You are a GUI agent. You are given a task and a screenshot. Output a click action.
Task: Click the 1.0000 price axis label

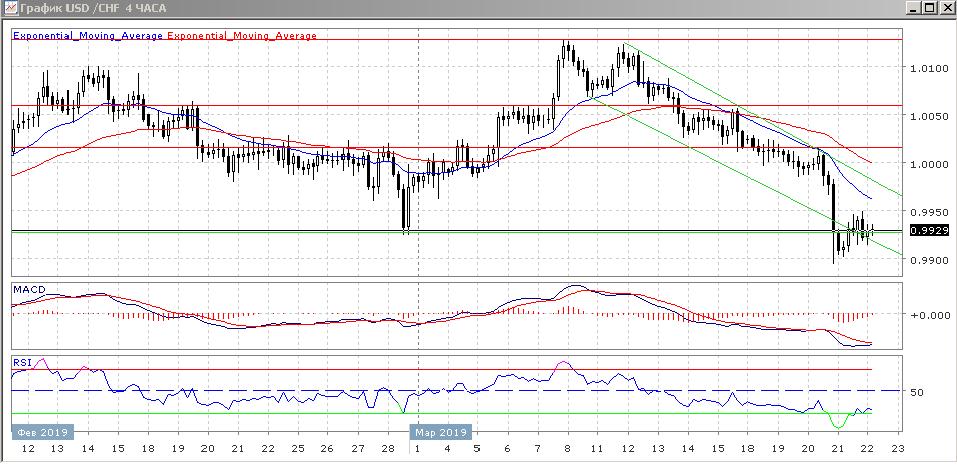[x=927, y=164]
